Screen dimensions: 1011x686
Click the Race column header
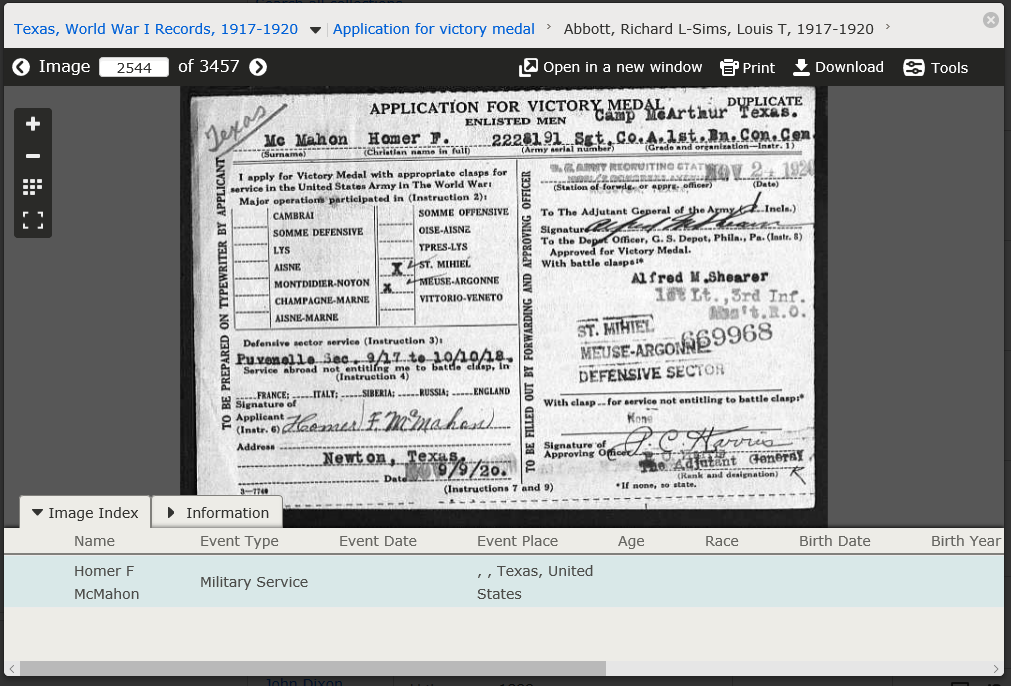721,541
